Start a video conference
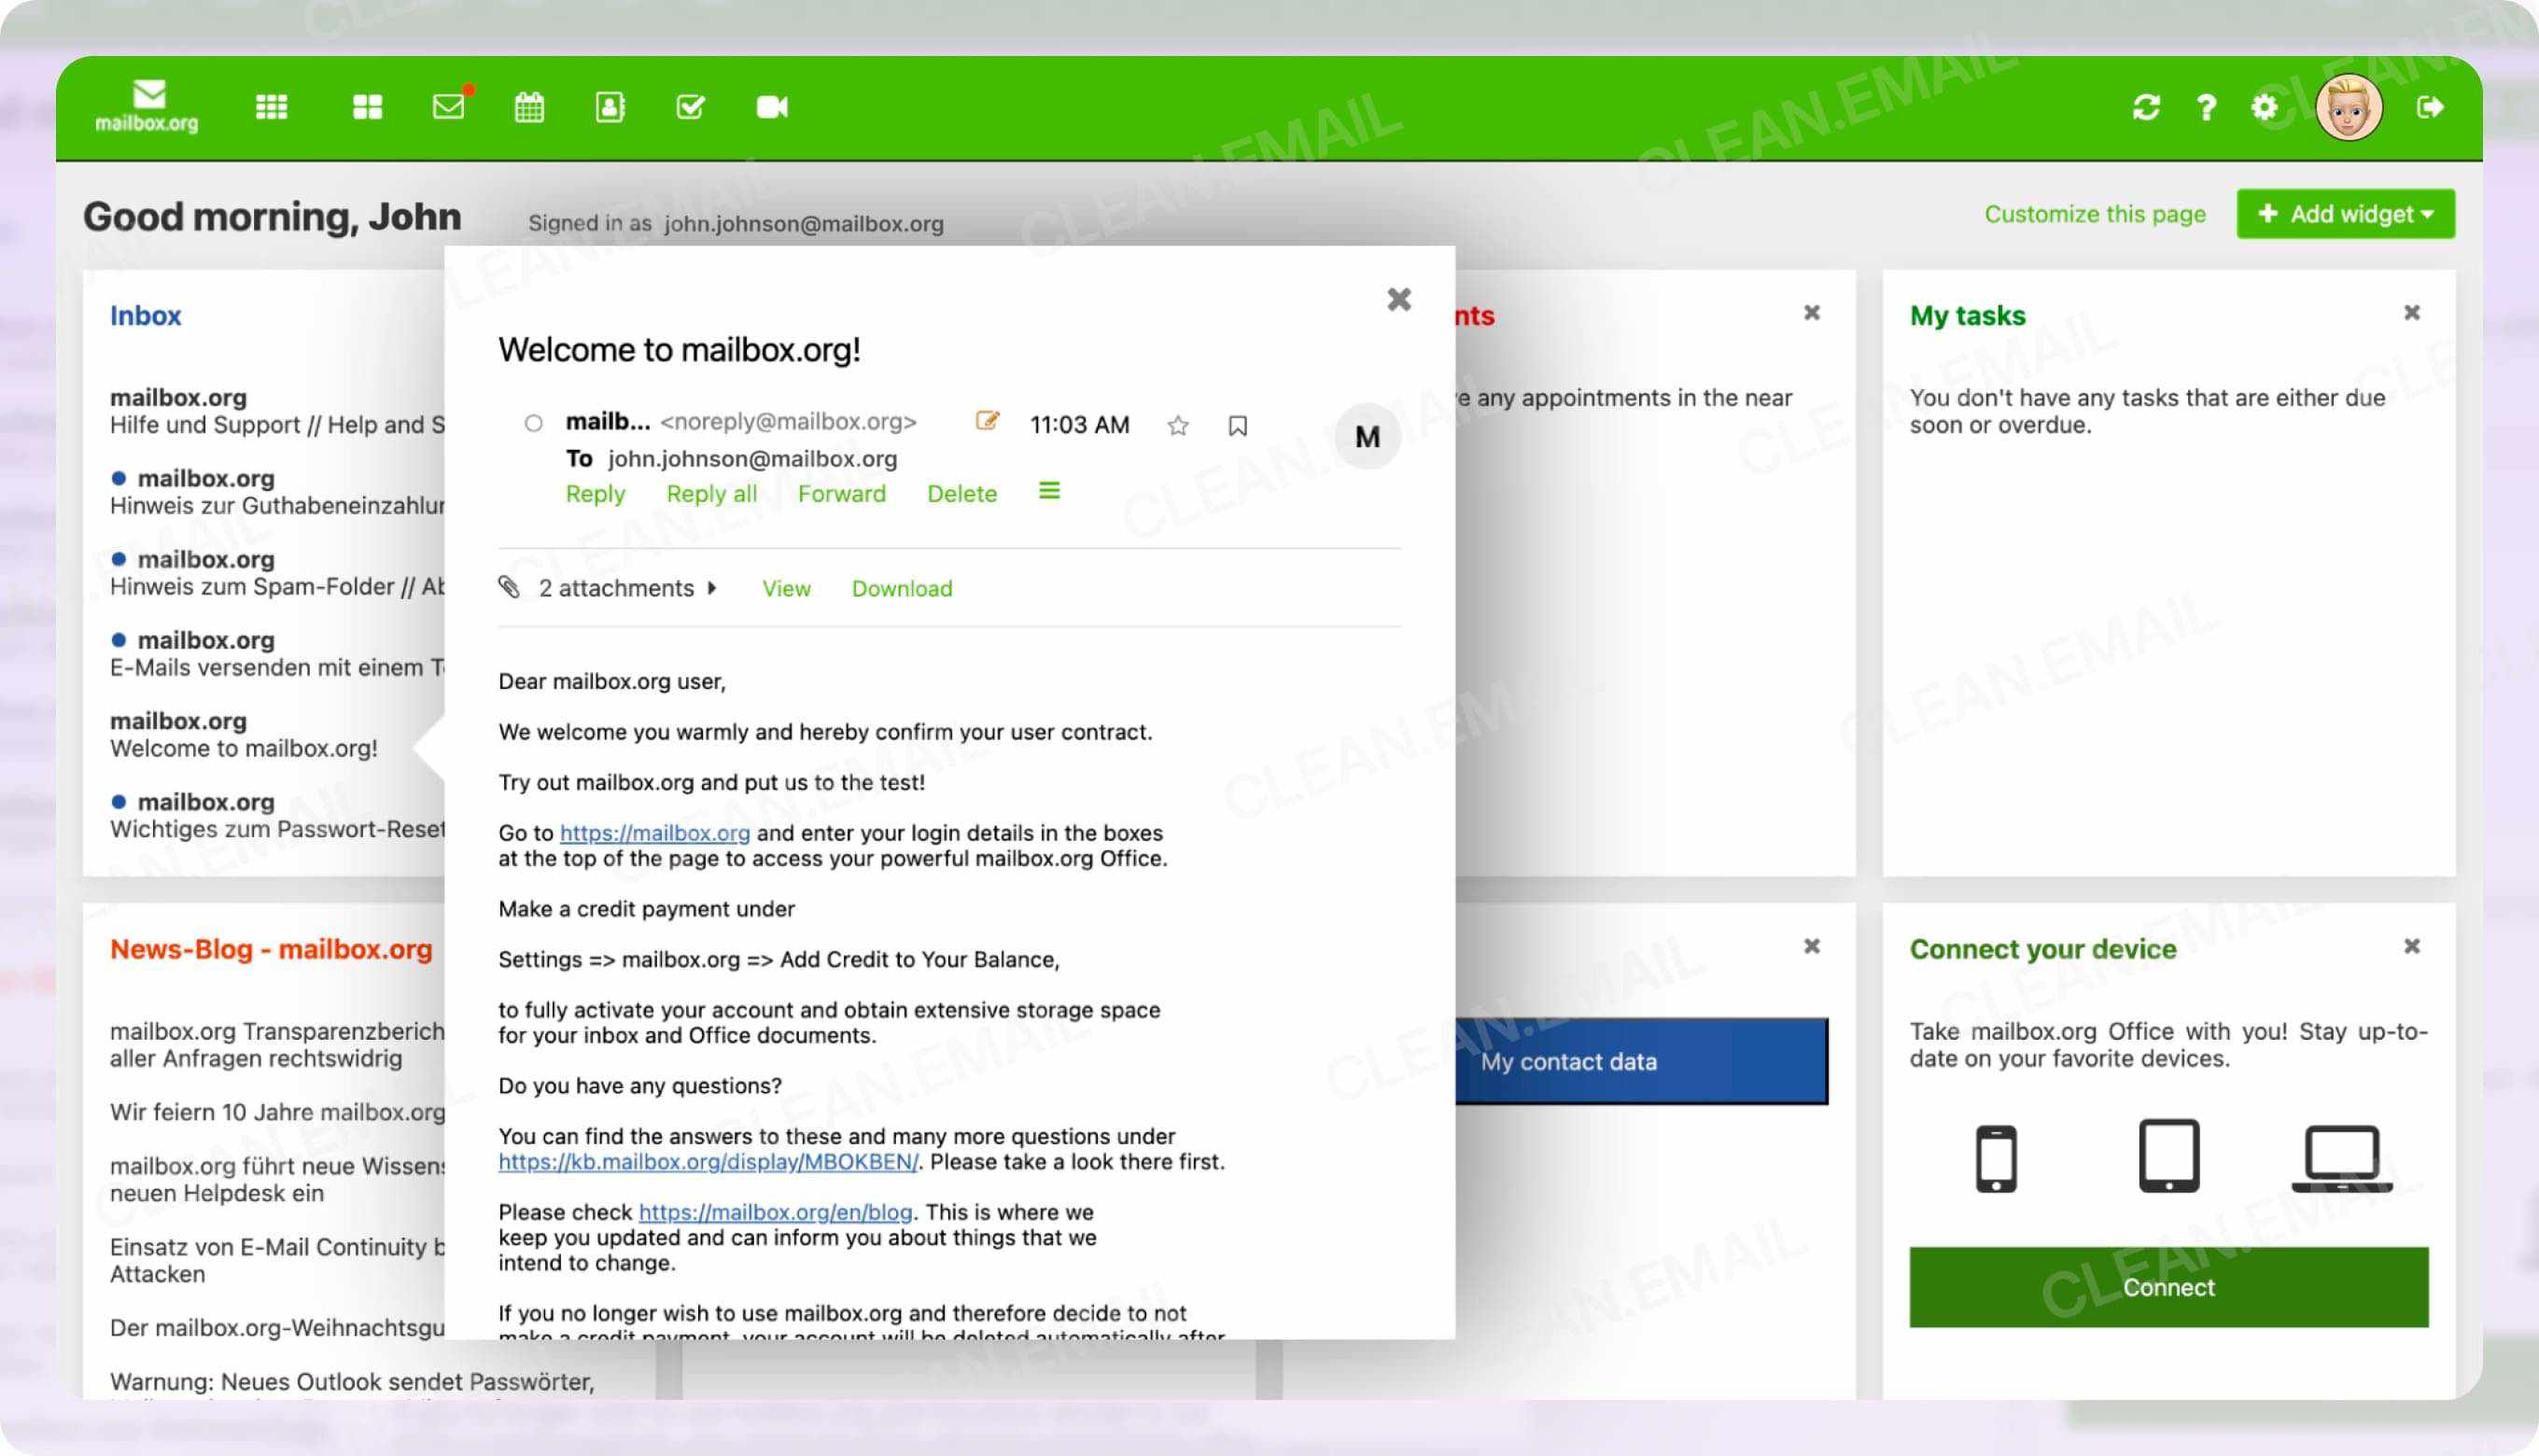 click(770, 107)
